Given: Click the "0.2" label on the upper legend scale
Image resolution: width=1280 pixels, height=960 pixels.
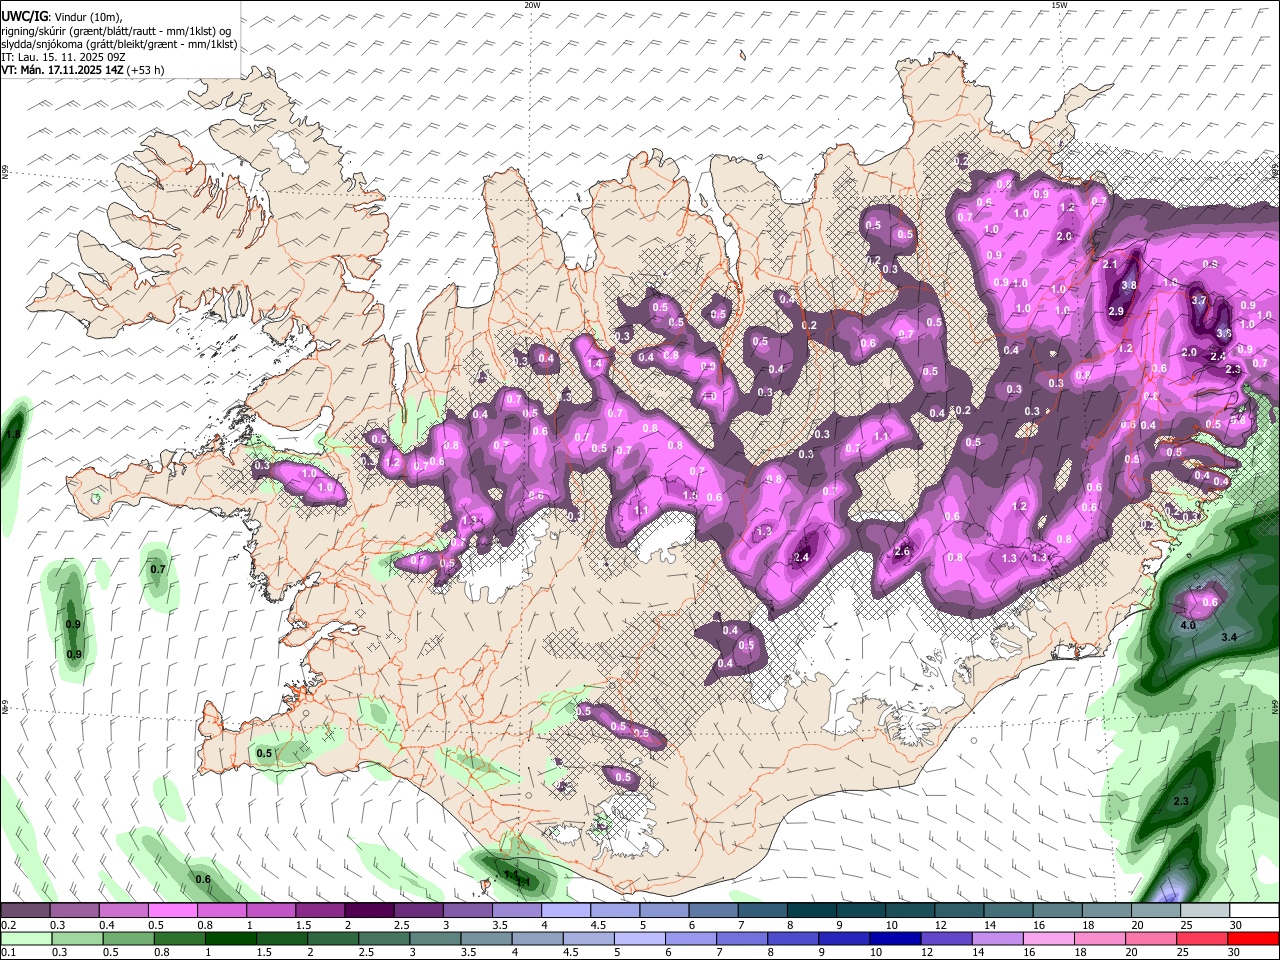Looking at the screenshot, I should [x=8, y=925].
